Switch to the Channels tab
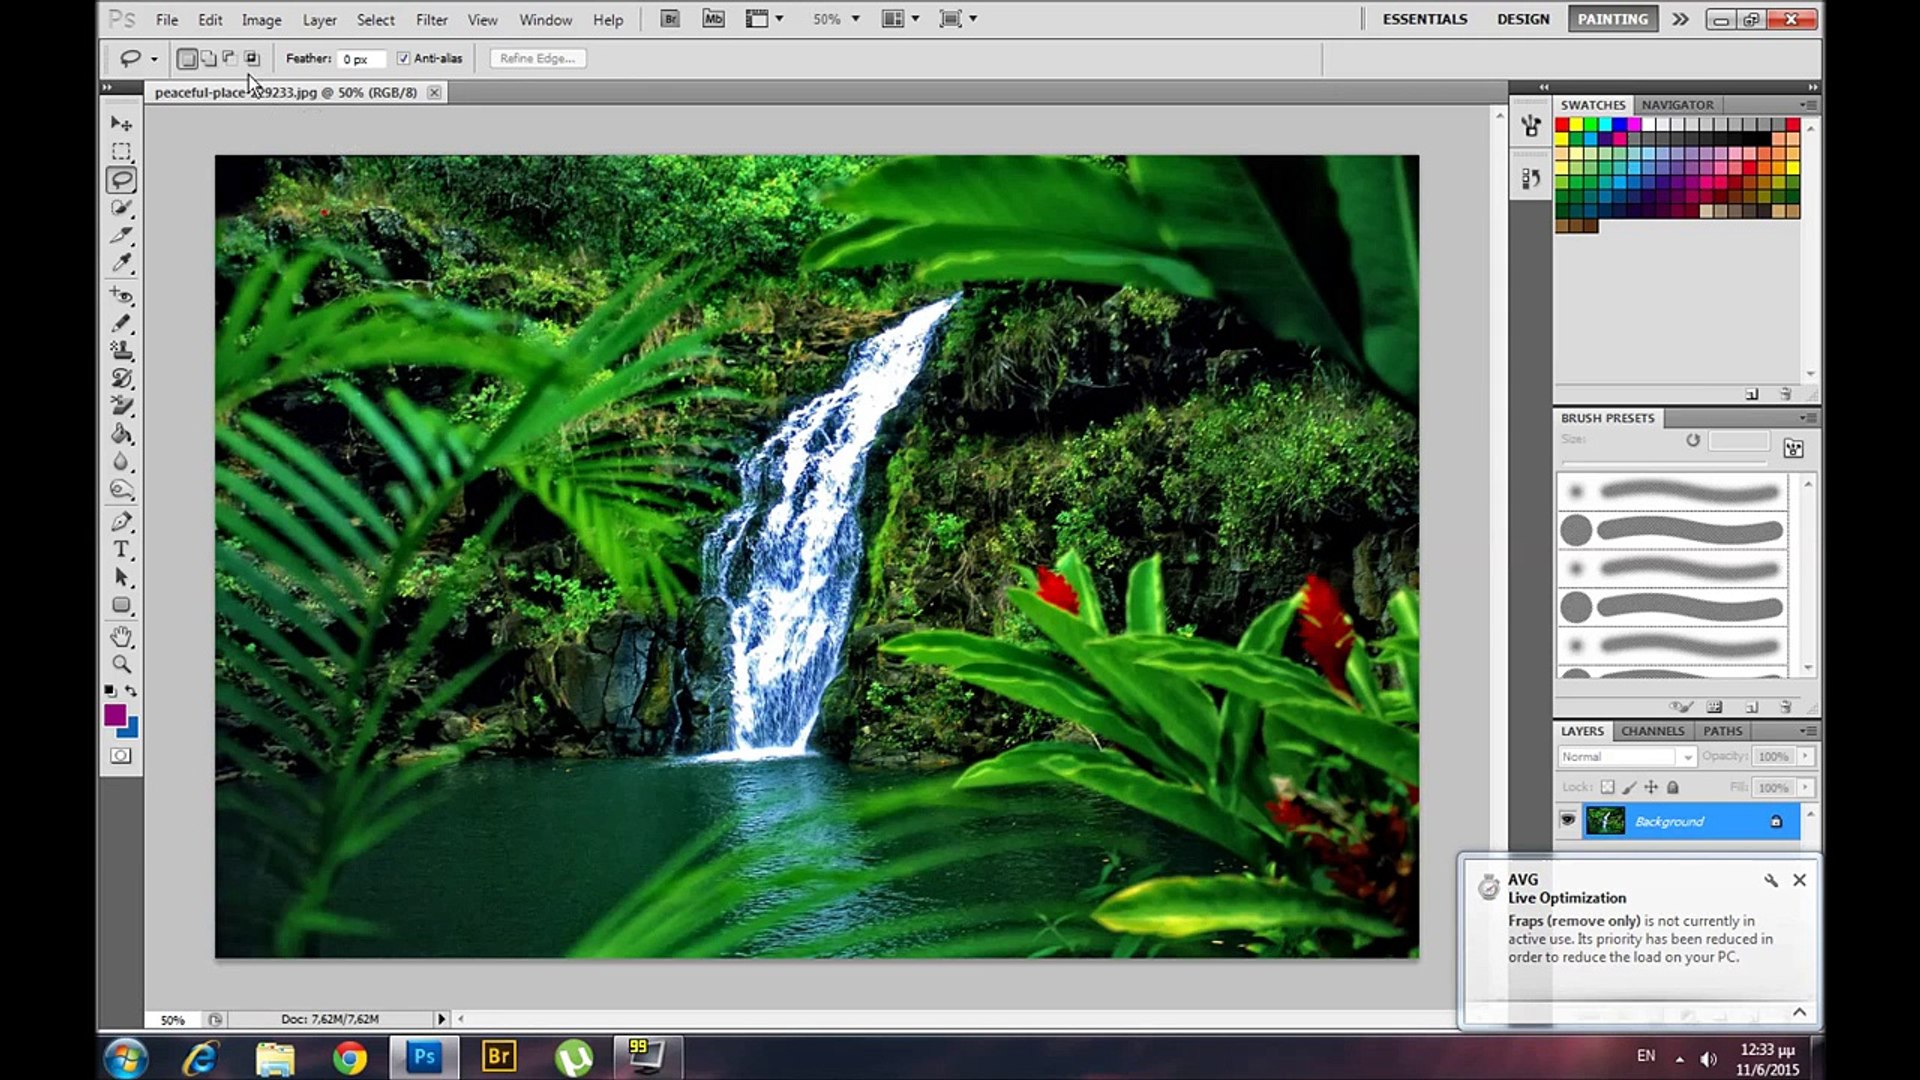The width and height of the screenshot is (1920, 1080). click(x=1652, y=731)
